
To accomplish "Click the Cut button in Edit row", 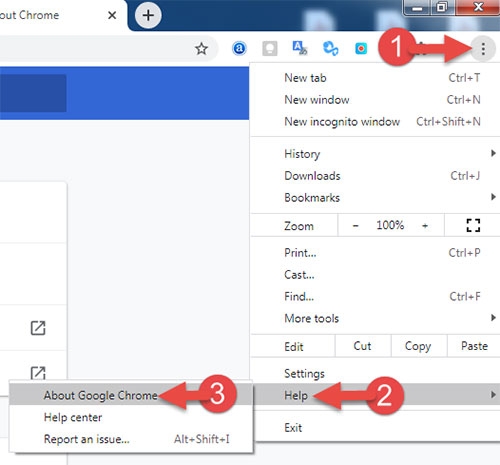I will point(363,346).
